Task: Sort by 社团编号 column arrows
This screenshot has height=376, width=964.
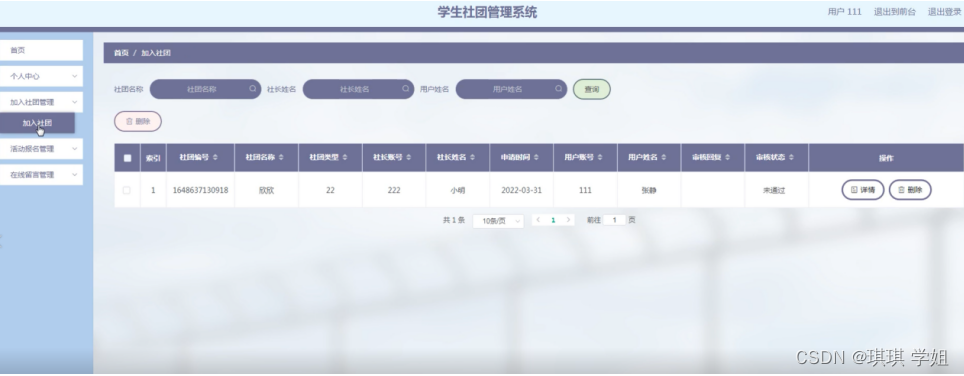Action: pos(215,158)
